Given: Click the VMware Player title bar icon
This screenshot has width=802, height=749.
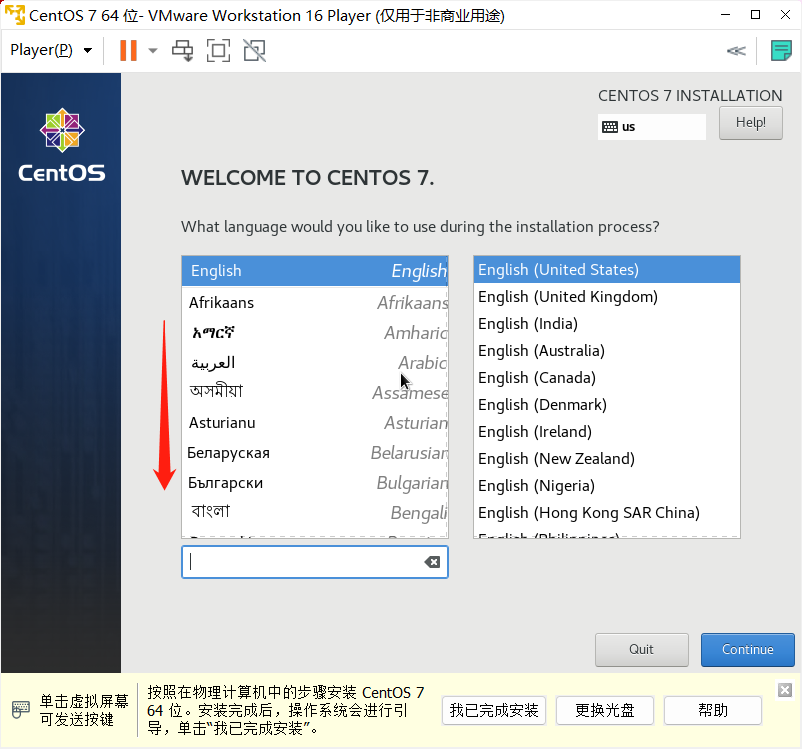Looking at the screenshot, I should tap(14, 15).
